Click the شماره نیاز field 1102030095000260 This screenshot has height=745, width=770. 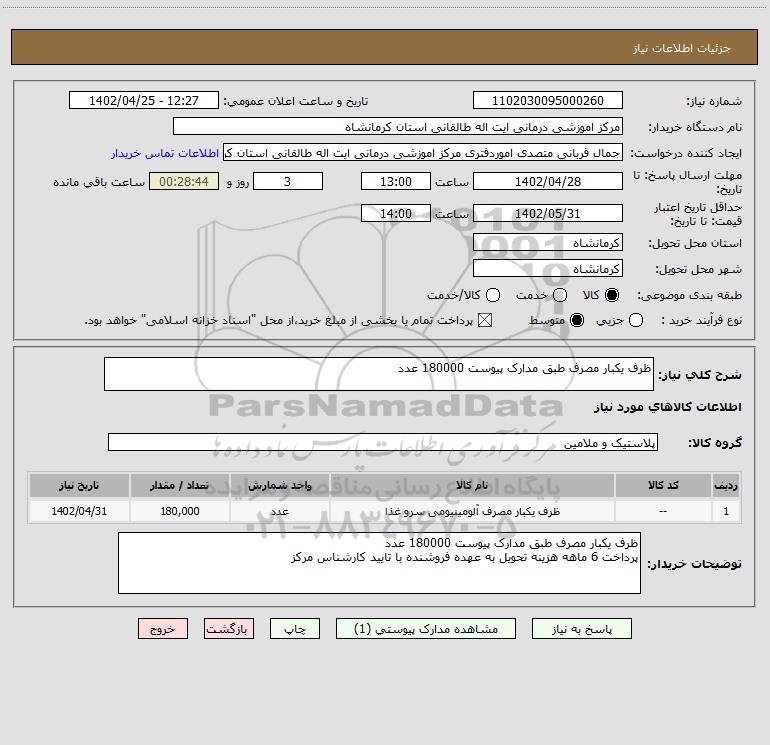548,101
